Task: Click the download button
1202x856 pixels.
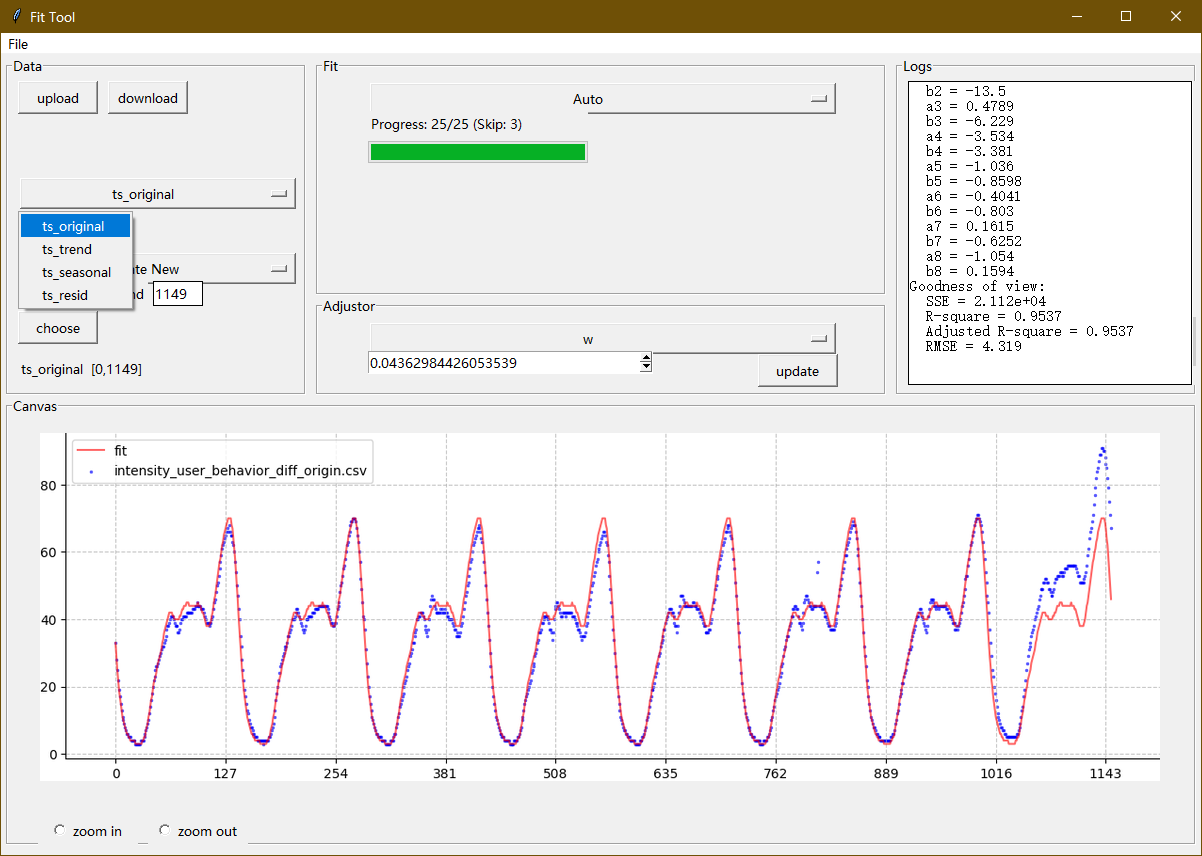Action: pyautogui.click(x=148, y=98)
